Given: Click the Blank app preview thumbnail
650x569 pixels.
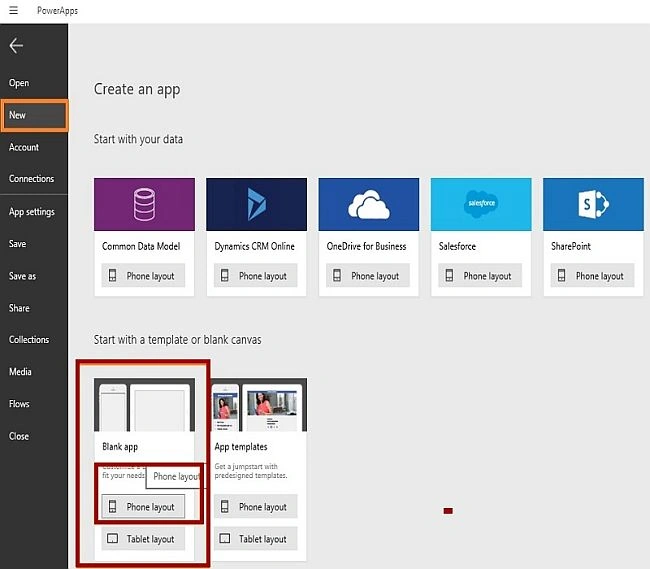Looking at the screenshot, I should [x=144, y=404].
